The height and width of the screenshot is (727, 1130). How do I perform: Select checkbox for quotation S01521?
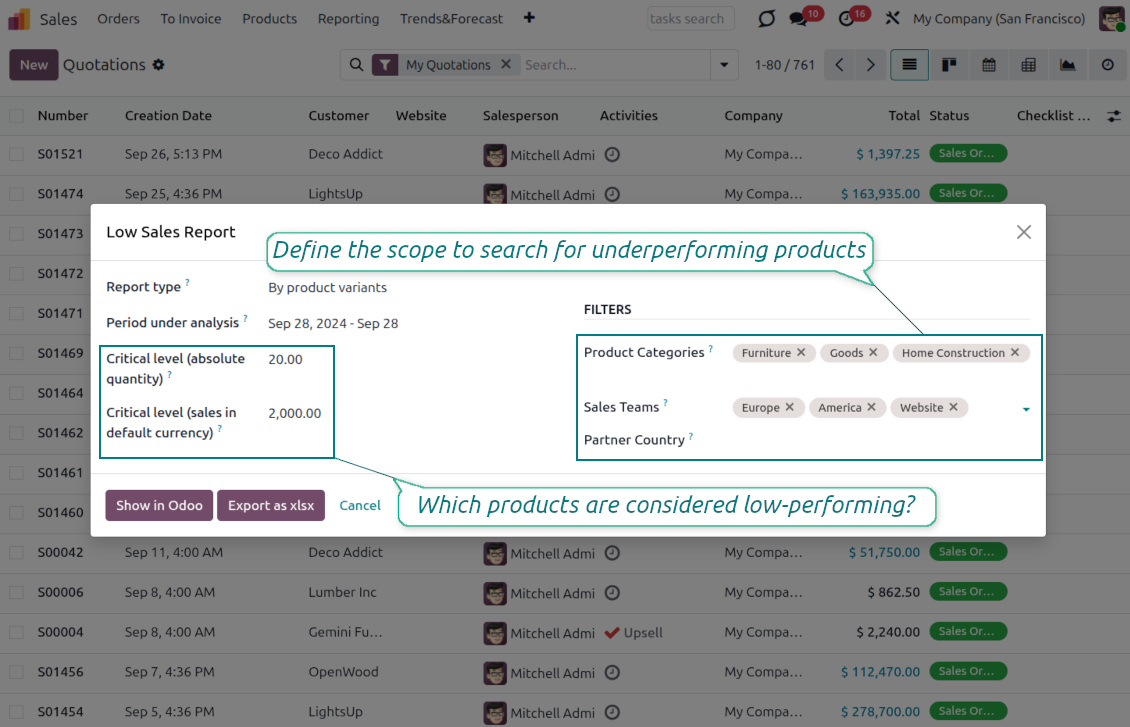(x=16, y=154)
